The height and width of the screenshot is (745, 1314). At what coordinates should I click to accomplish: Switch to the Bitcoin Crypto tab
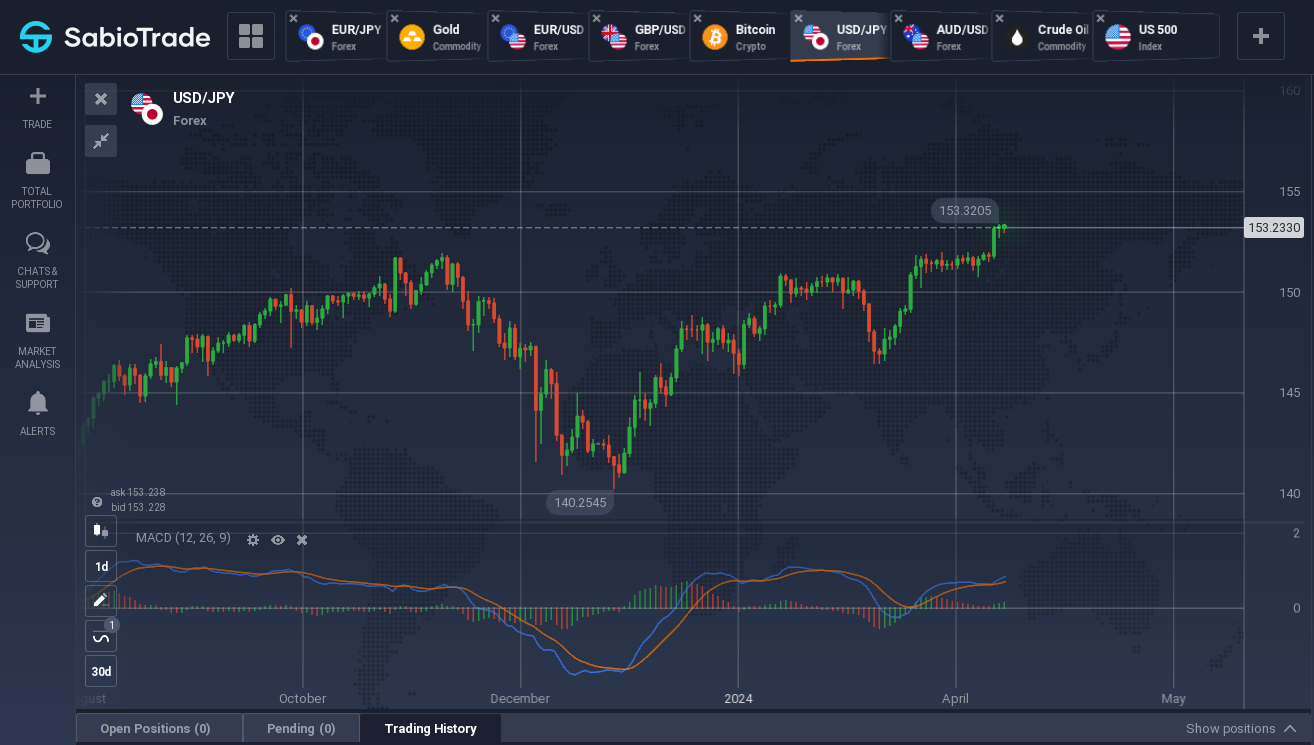(738, 37)
